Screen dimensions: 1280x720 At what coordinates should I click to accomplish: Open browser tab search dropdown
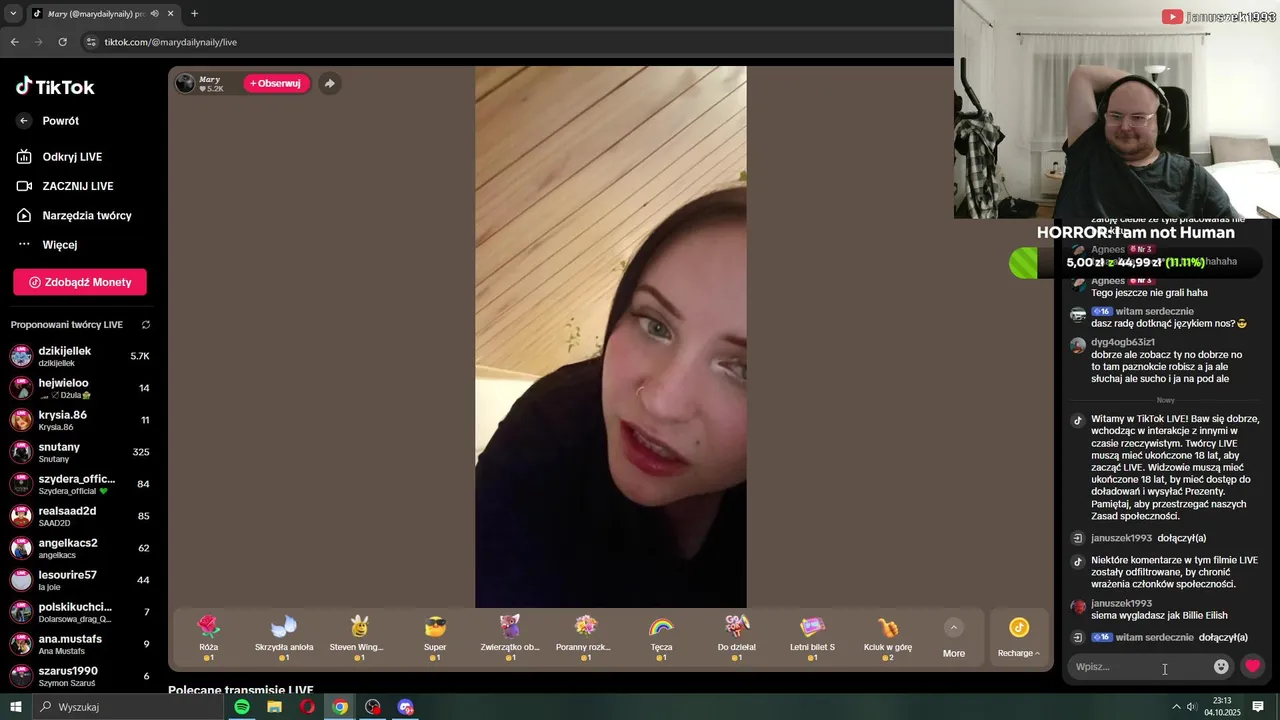(13, 13)
